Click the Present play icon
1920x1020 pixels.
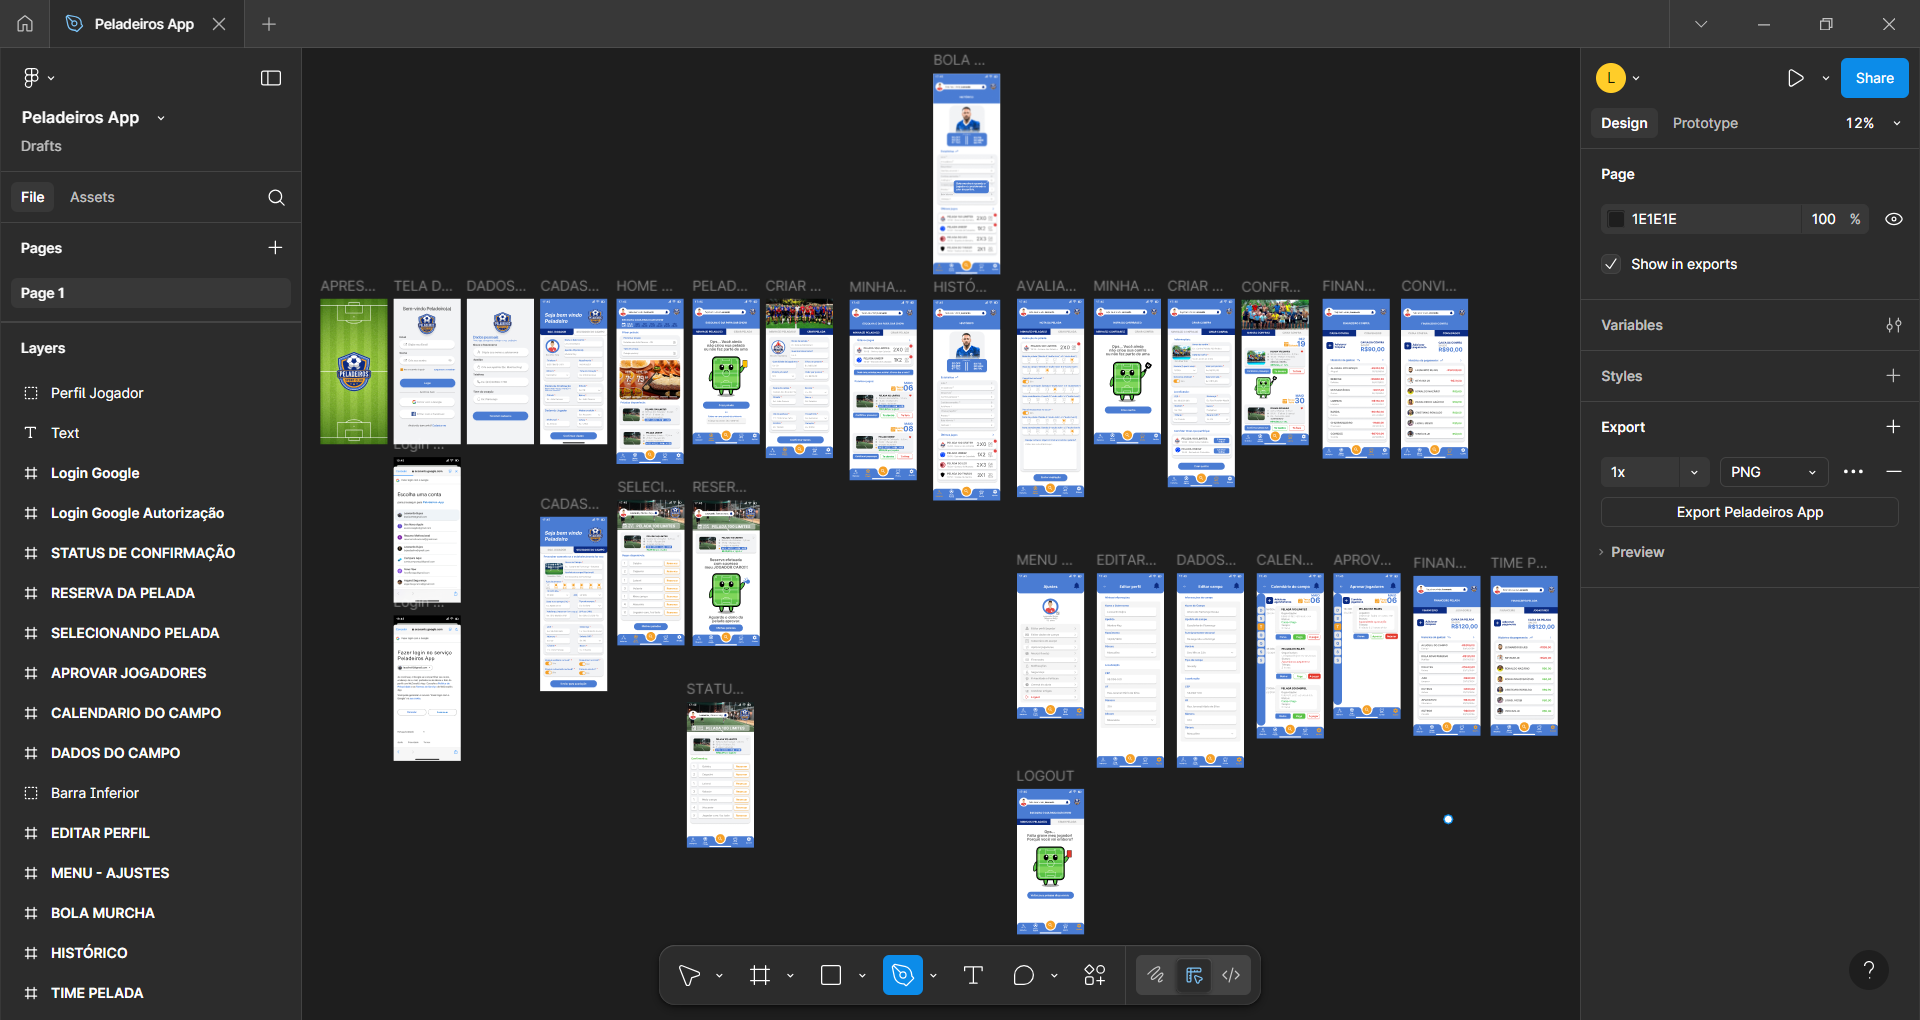(x=1796, y=78)
